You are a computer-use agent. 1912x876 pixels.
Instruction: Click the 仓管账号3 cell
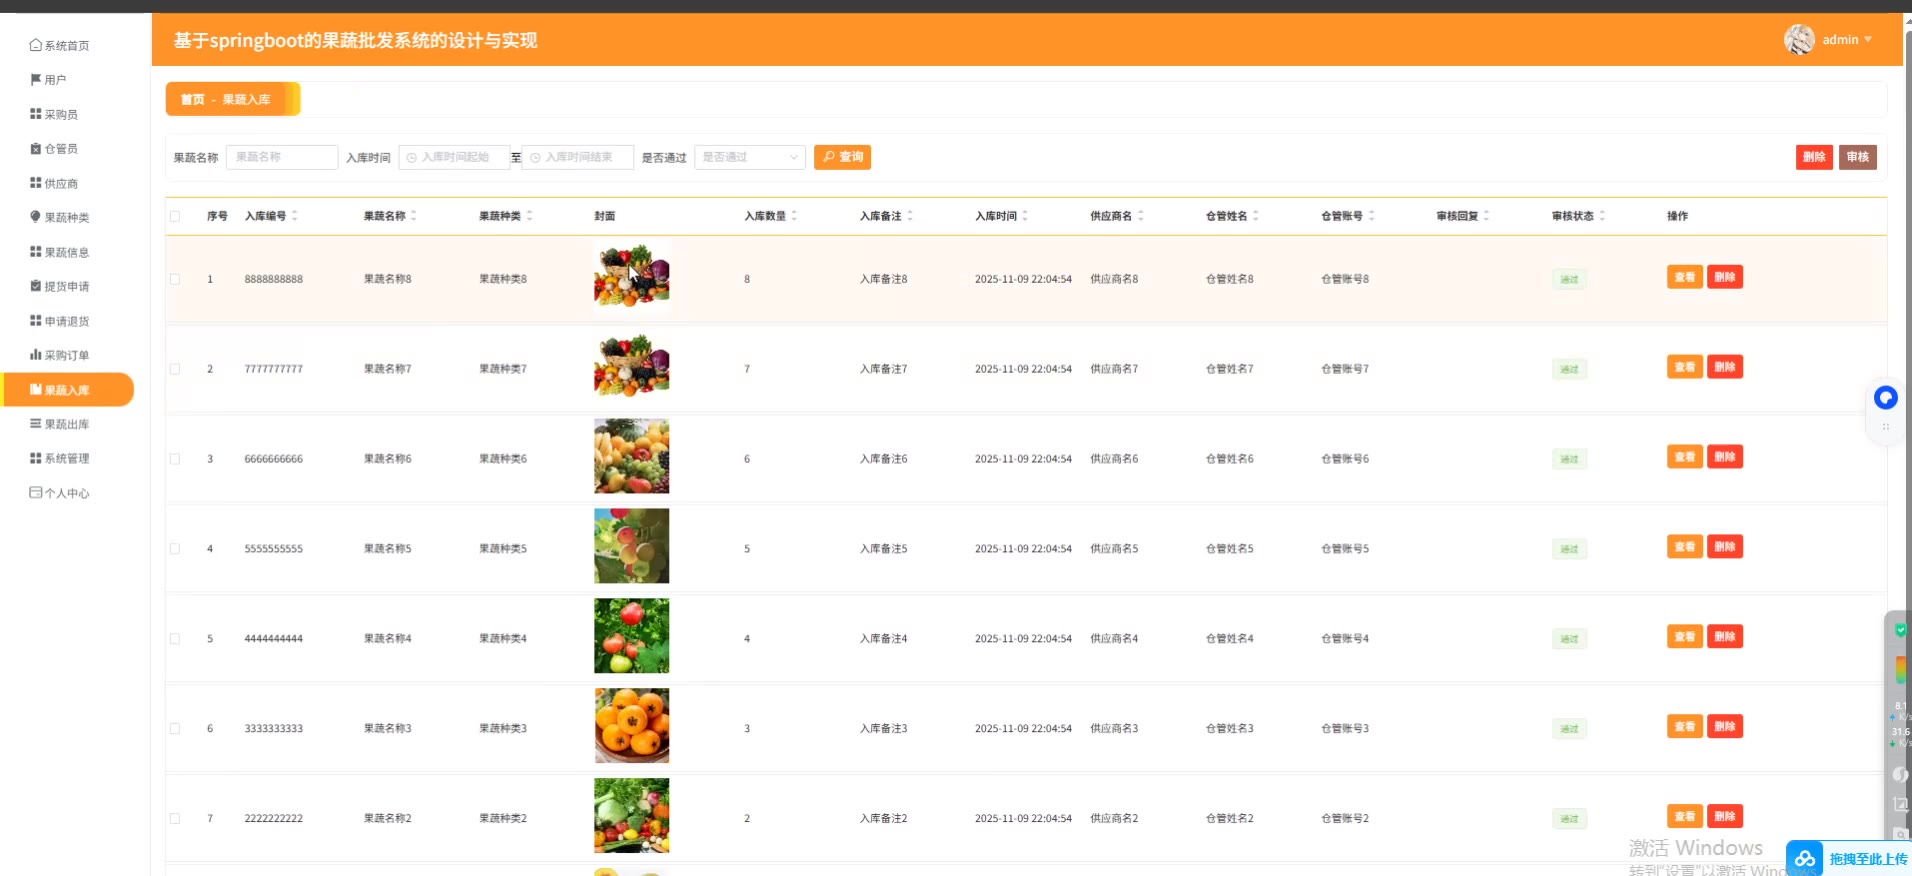point(1345,729)
